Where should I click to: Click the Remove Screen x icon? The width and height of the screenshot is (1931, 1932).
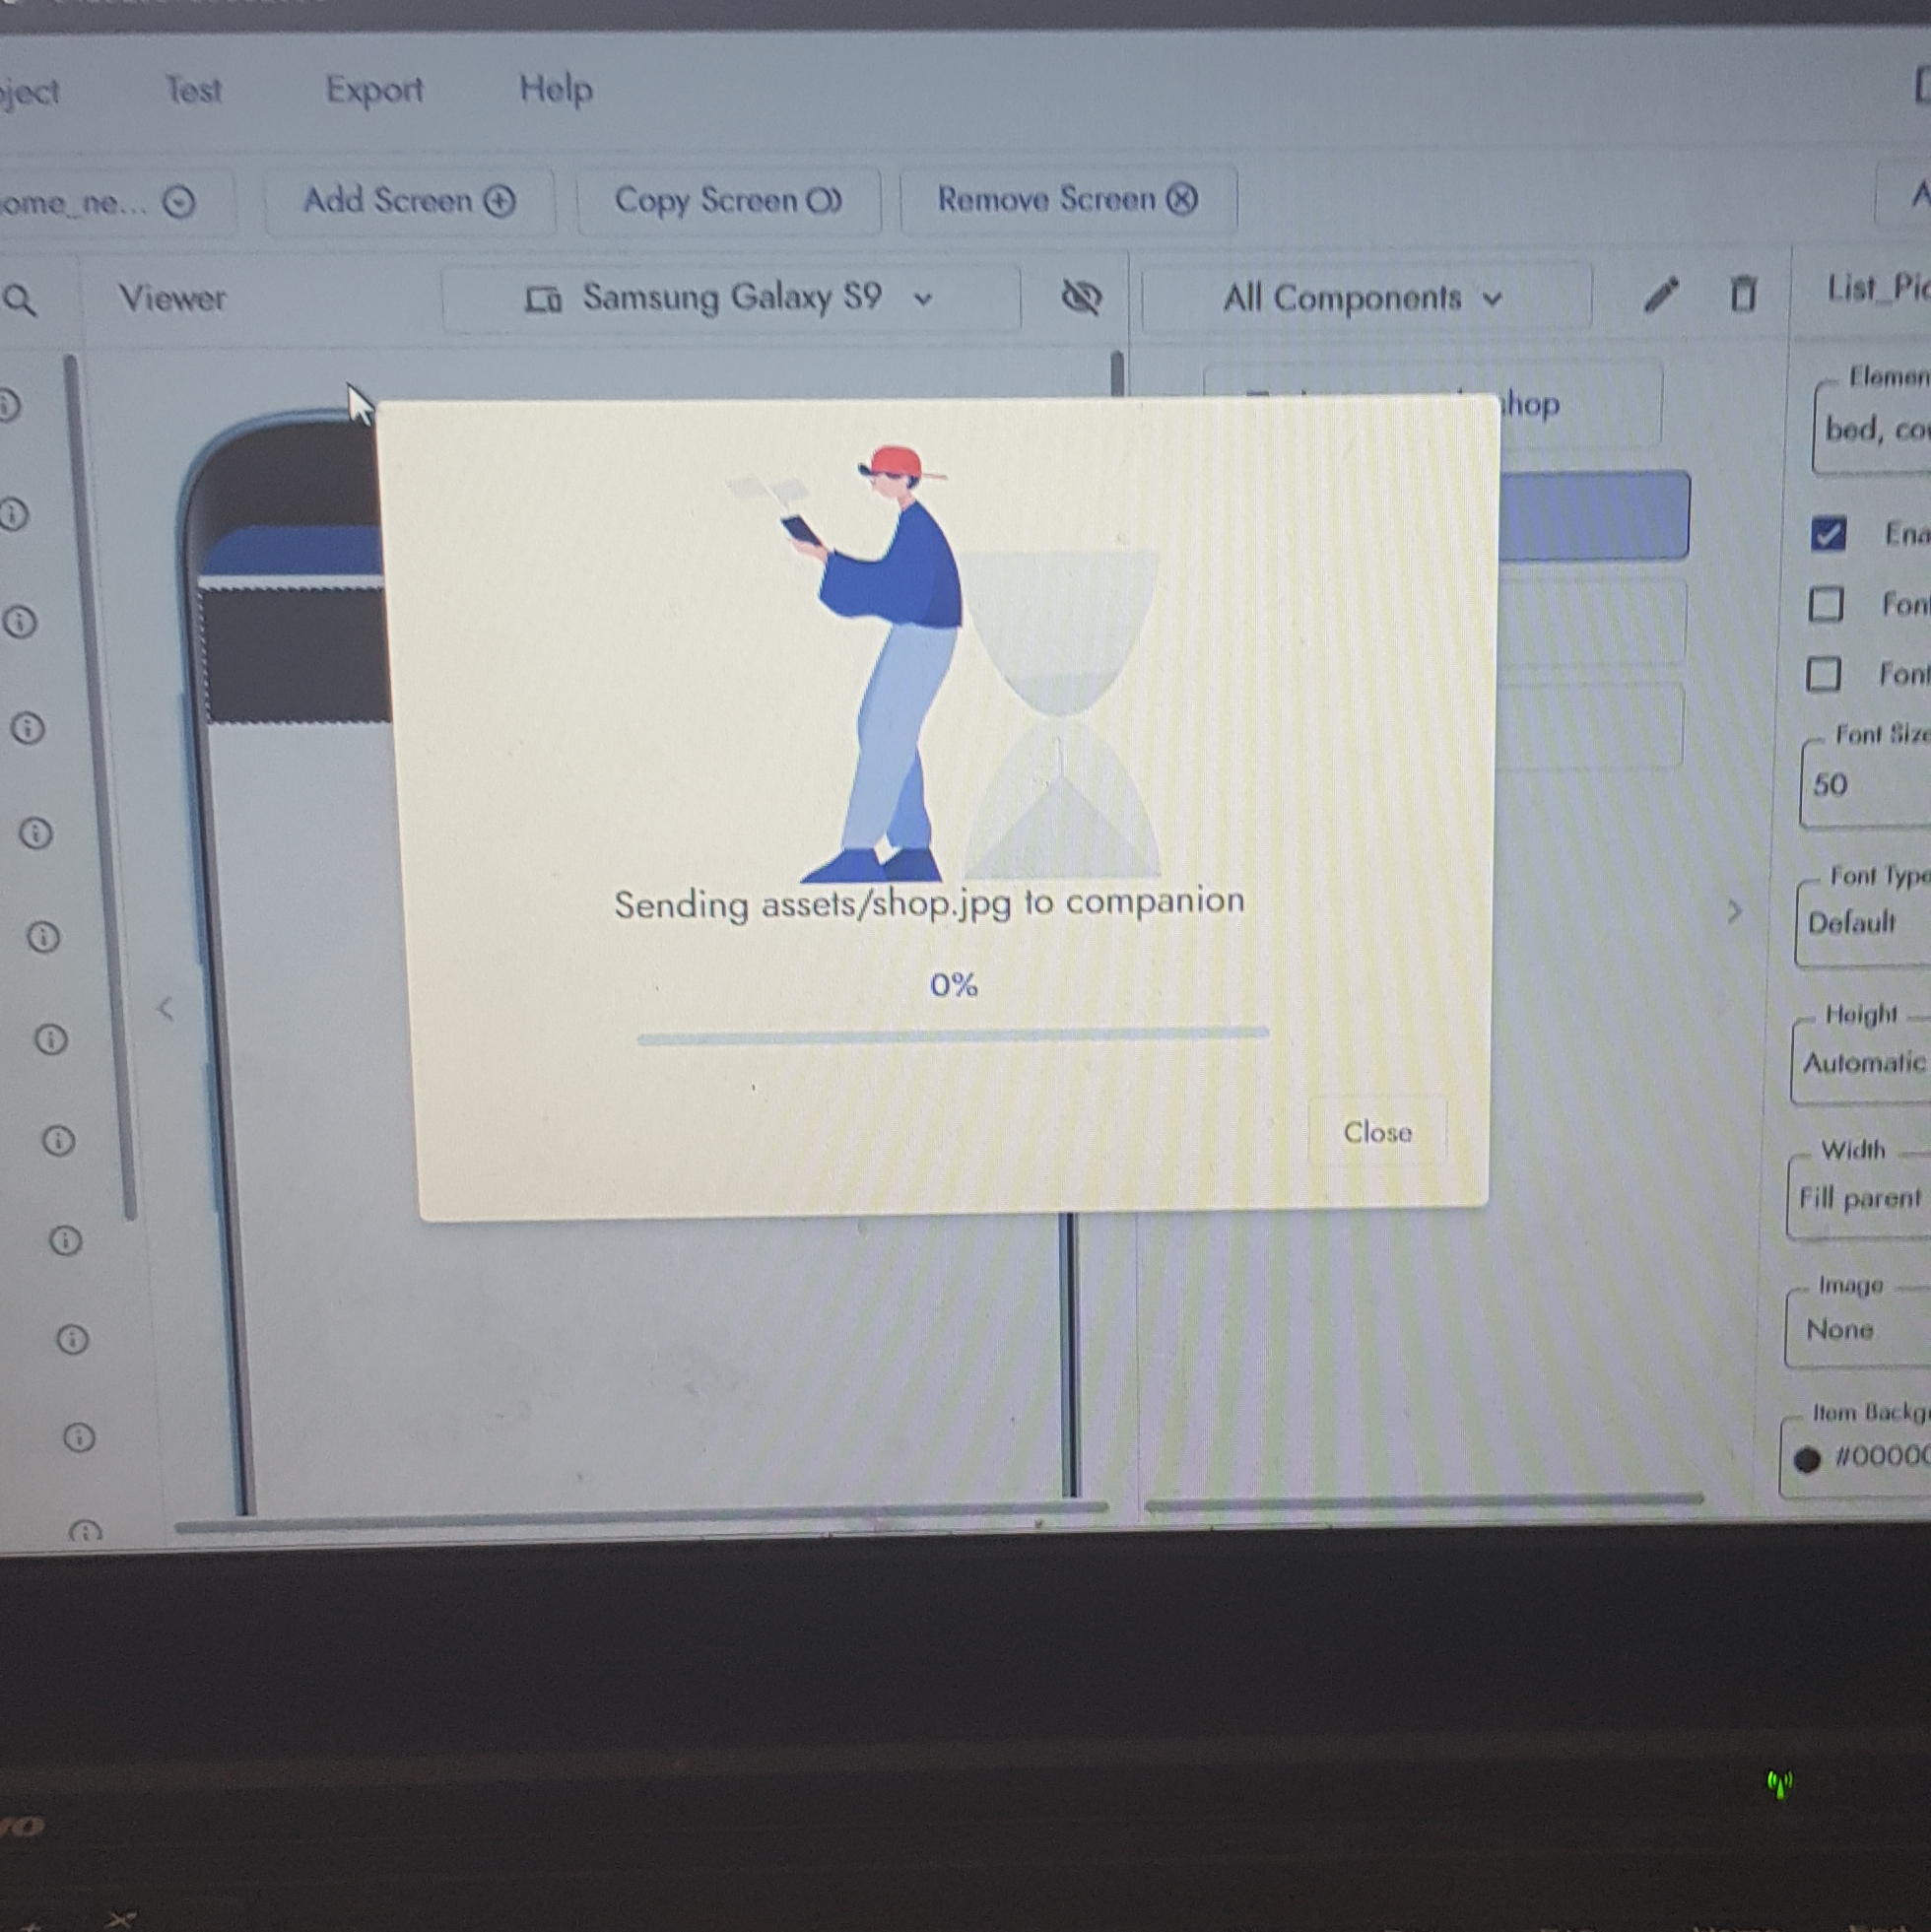(1181, 199)
